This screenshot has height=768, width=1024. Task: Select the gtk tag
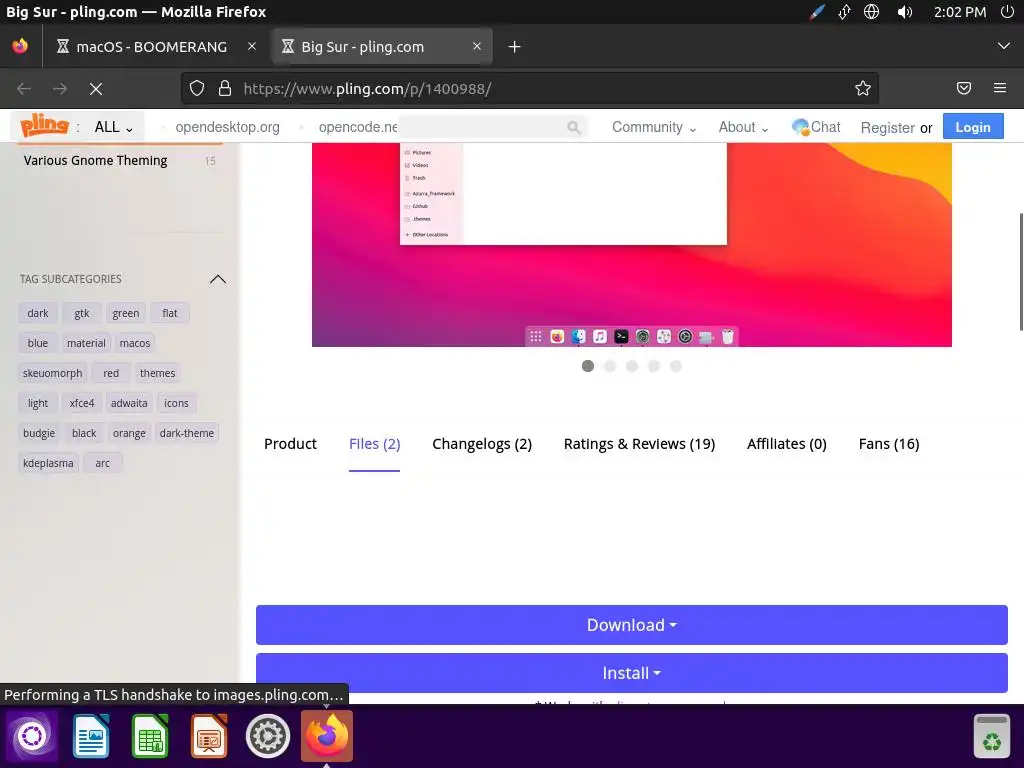click(82, 313)
